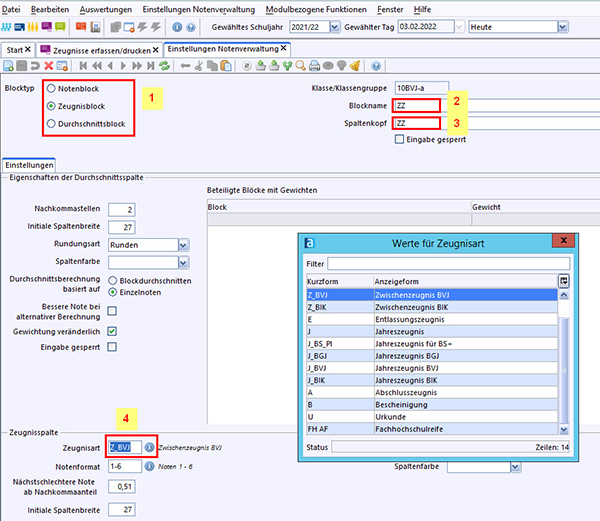Image resolution: width=600 pixels, height=521 pixels.
Task: Open info lookup next to Zeugnisart field
Action: (x=149, y=447)
